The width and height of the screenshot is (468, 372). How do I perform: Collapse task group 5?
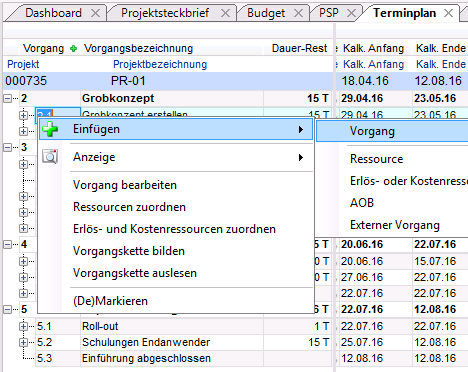pyautogui.click(x=7, y=309)
